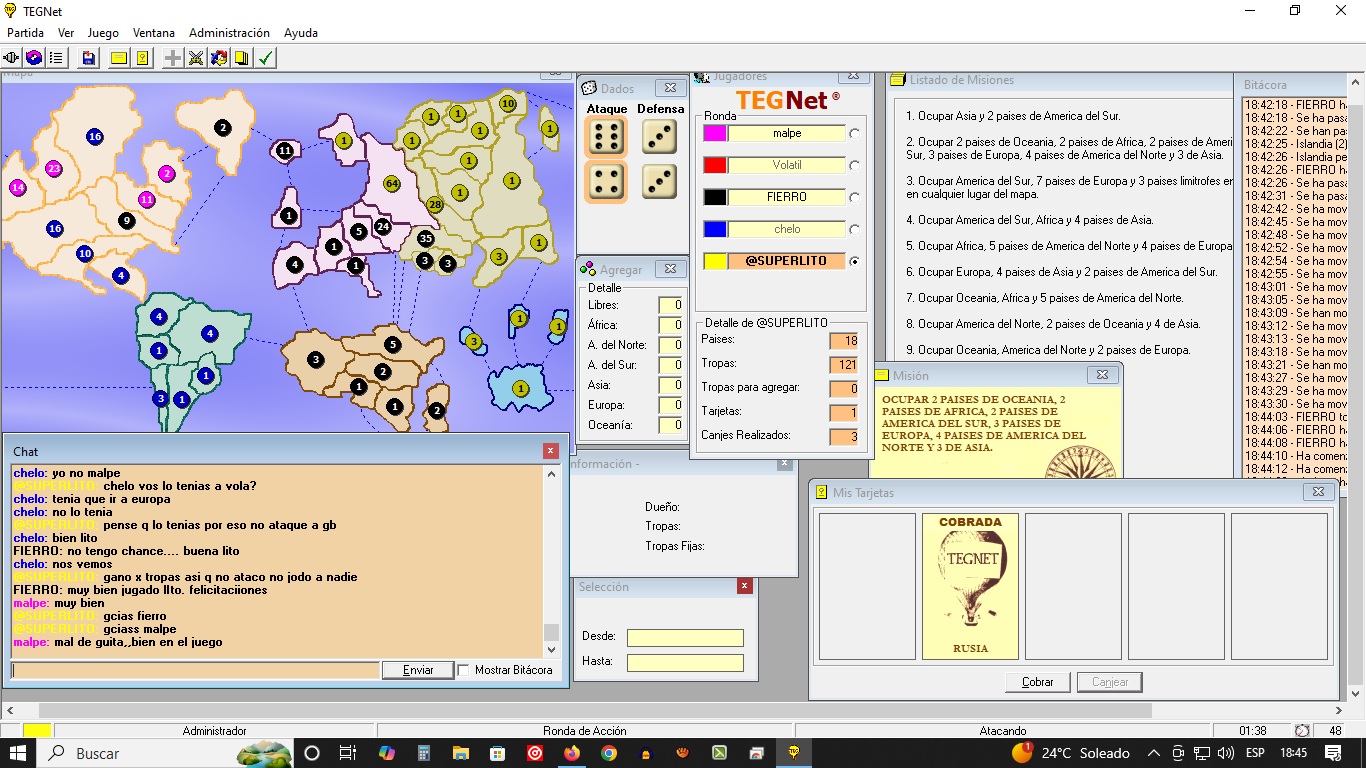Open the Administración menu

(229, 33)
